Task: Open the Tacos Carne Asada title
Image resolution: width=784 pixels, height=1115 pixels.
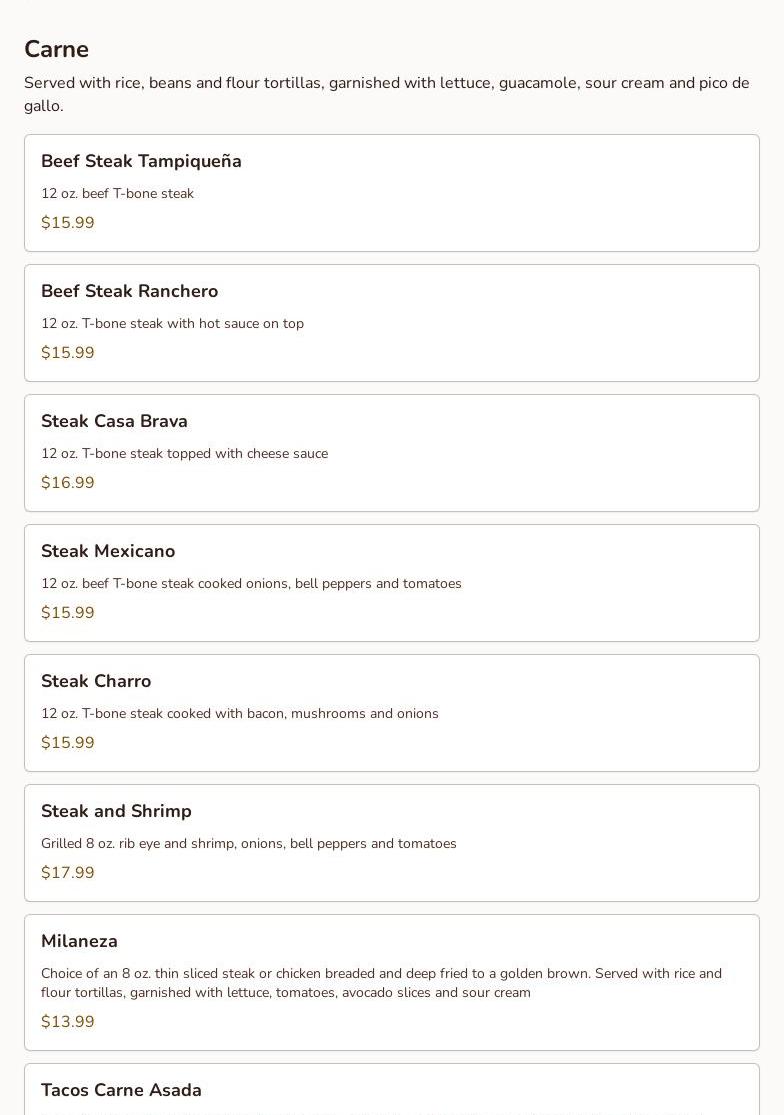Action: (121, 1091)
